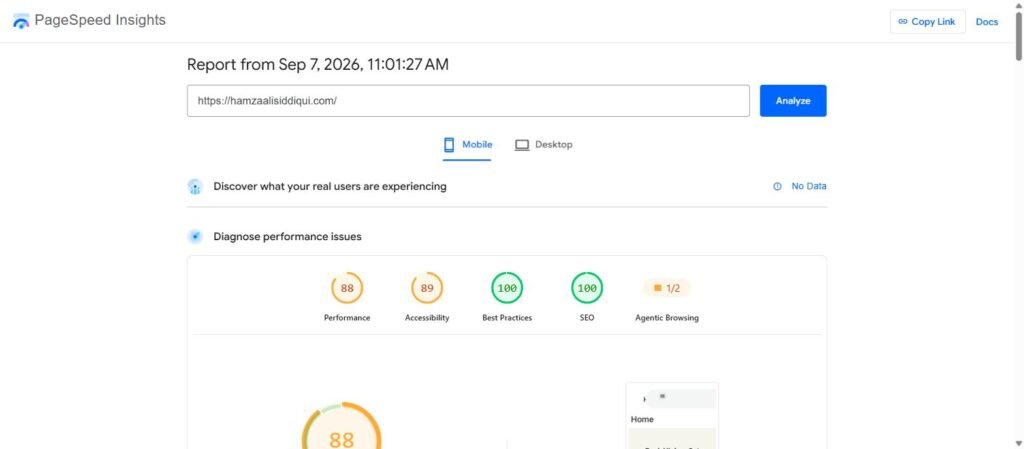This screenshot has height=449, width=1024.
Task: Click the URL input field
Action: (x=468, y=101)
